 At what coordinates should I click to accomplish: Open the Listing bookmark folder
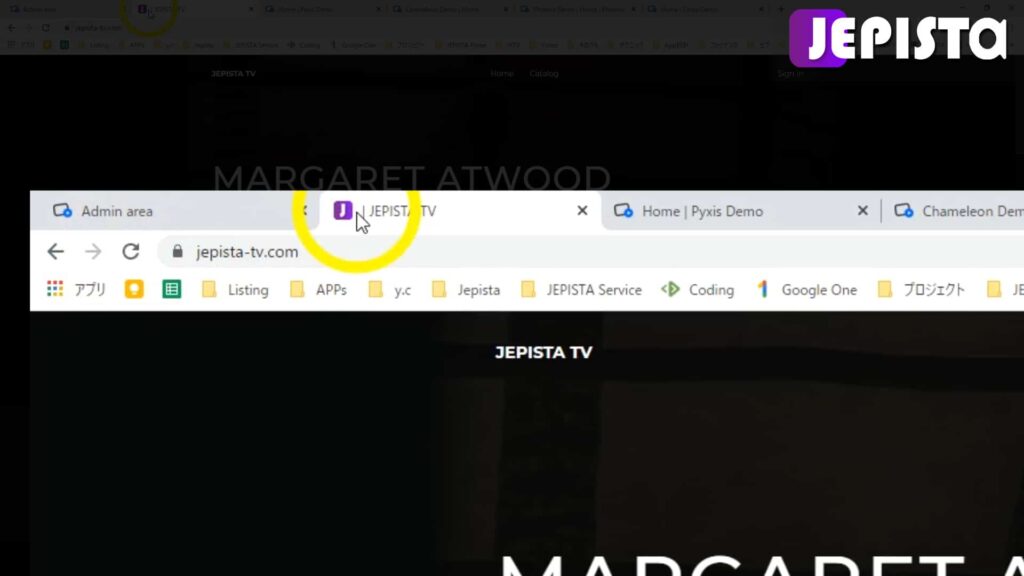pyautogui.click(x=235, y=289)
